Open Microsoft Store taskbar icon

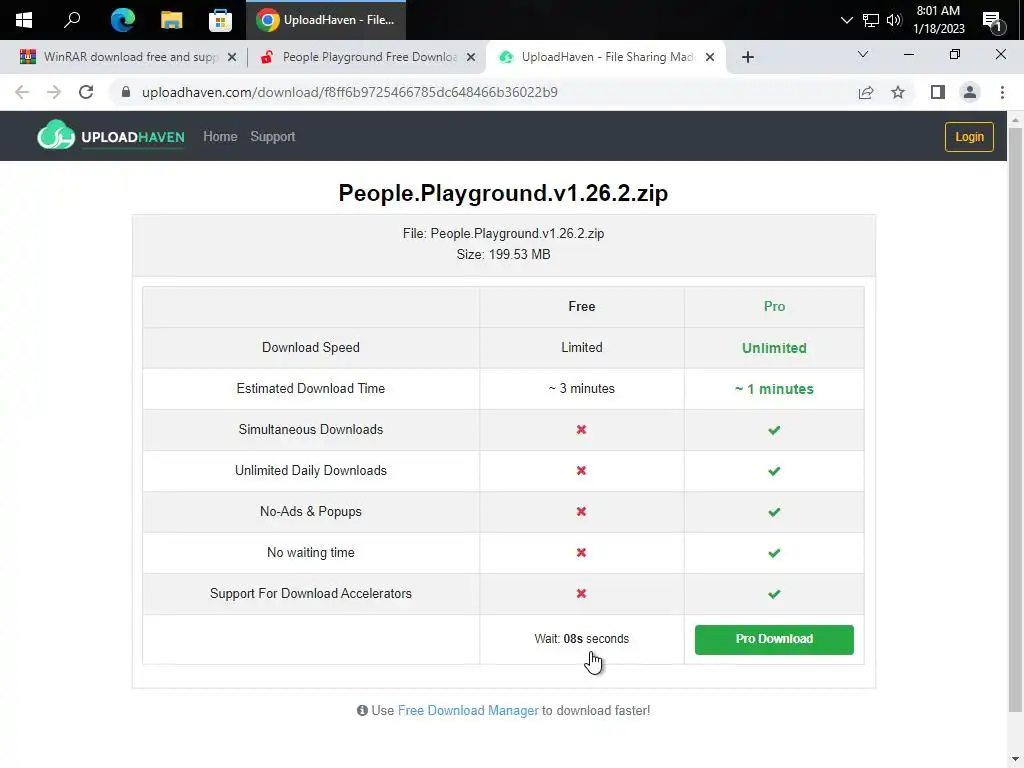tap(220, 20)
